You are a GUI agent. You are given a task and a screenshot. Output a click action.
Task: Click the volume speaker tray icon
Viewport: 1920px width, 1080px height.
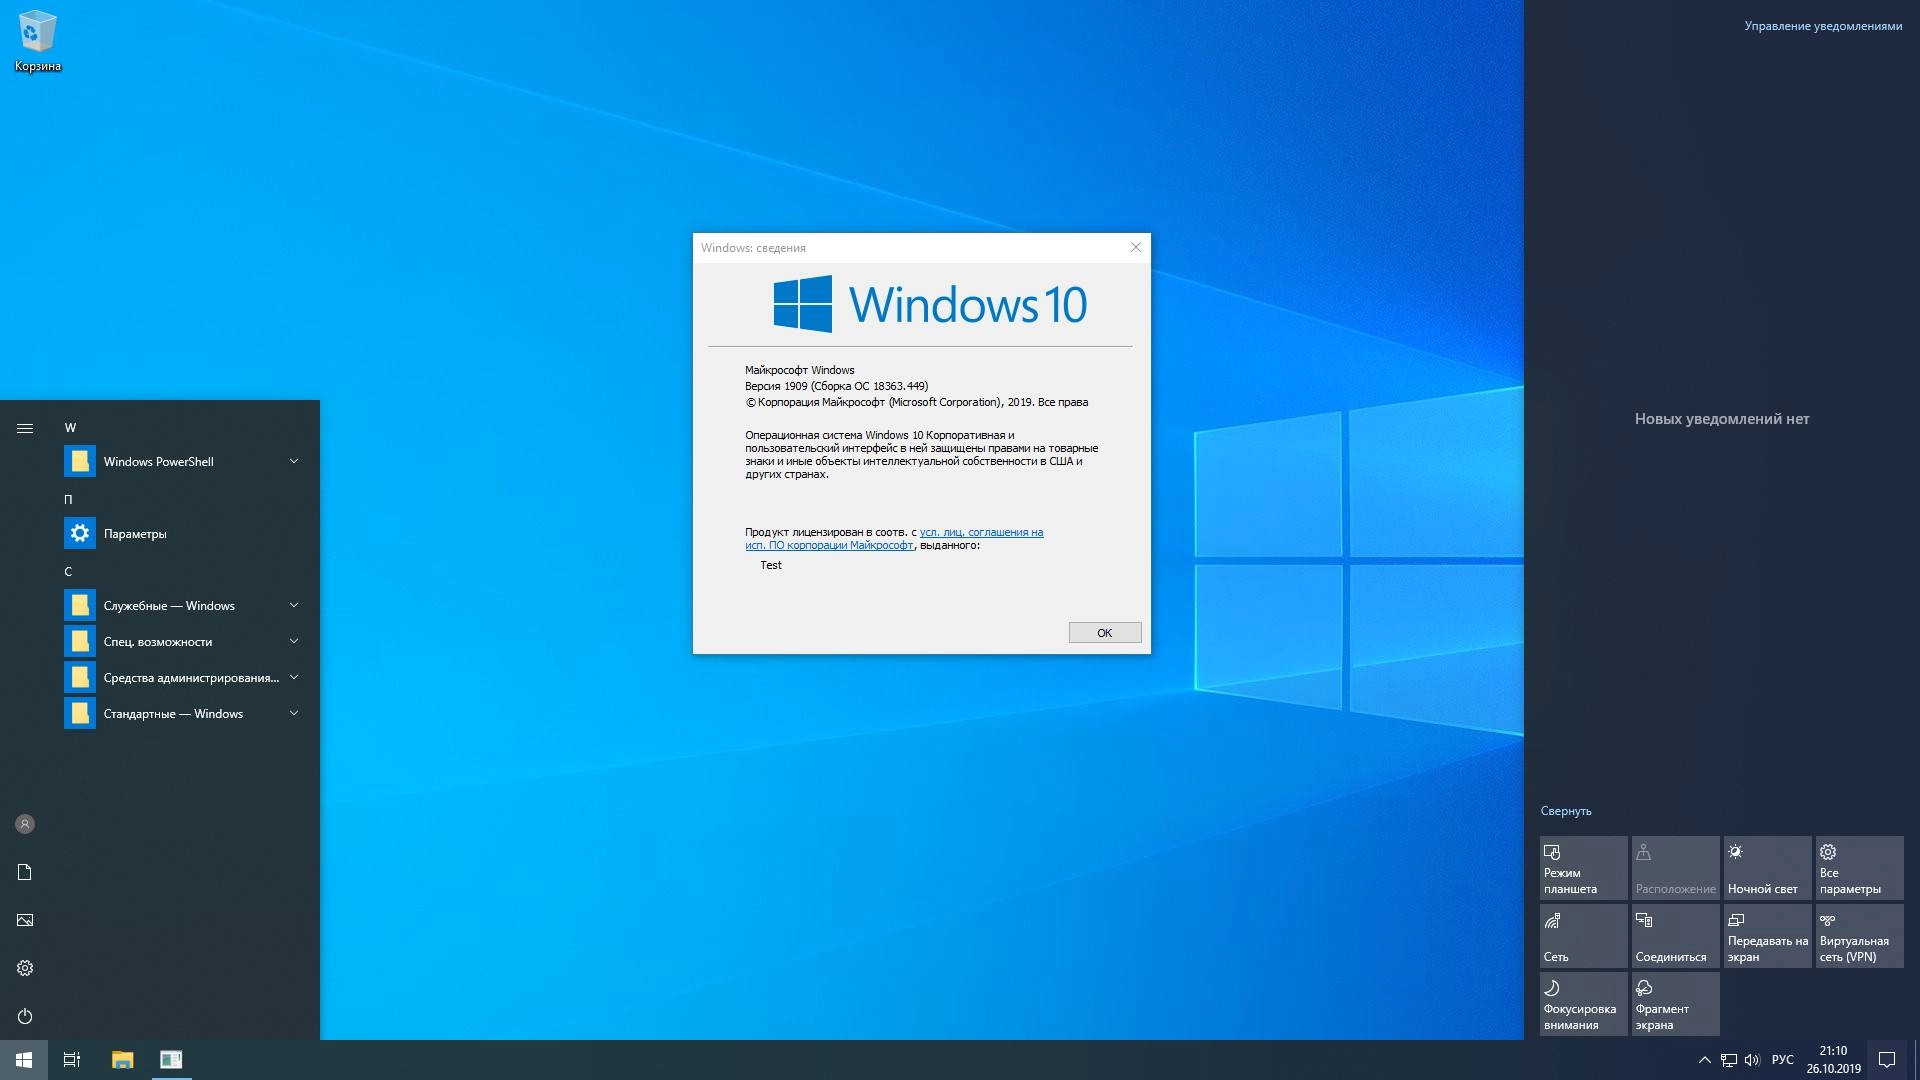click(1752, 1060)
